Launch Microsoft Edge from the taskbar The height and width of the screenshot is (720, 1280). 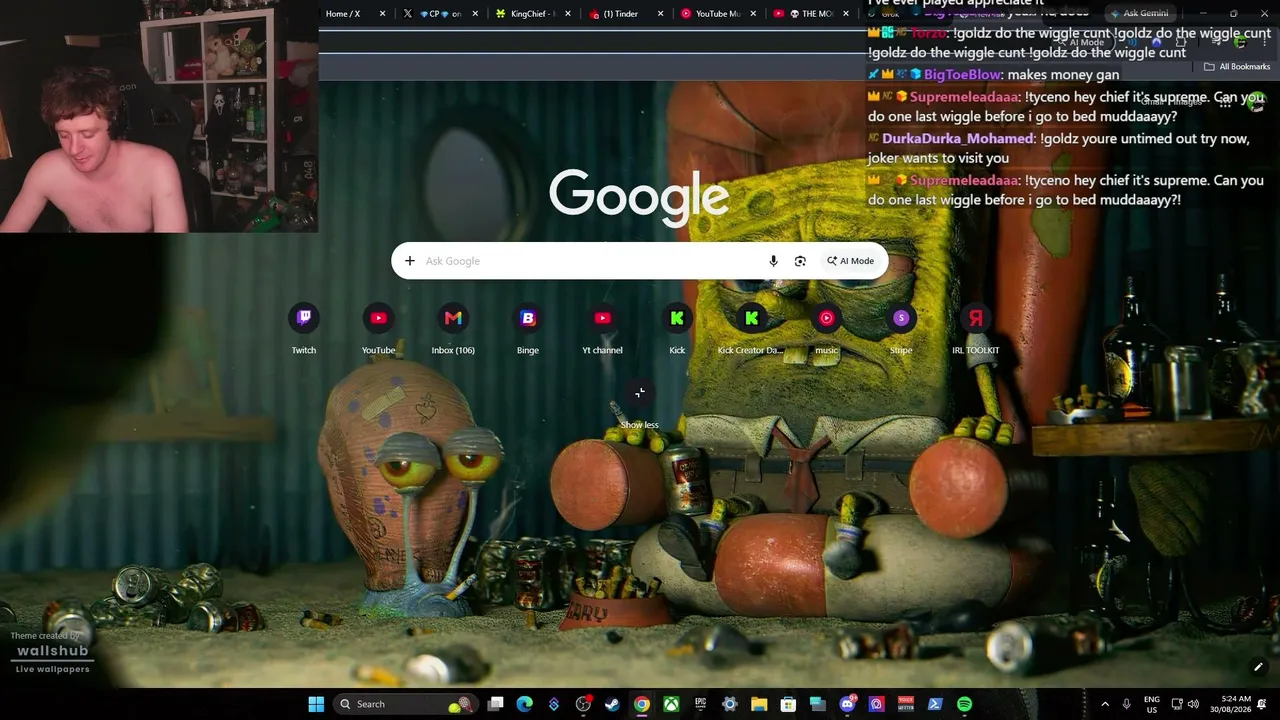525,704
